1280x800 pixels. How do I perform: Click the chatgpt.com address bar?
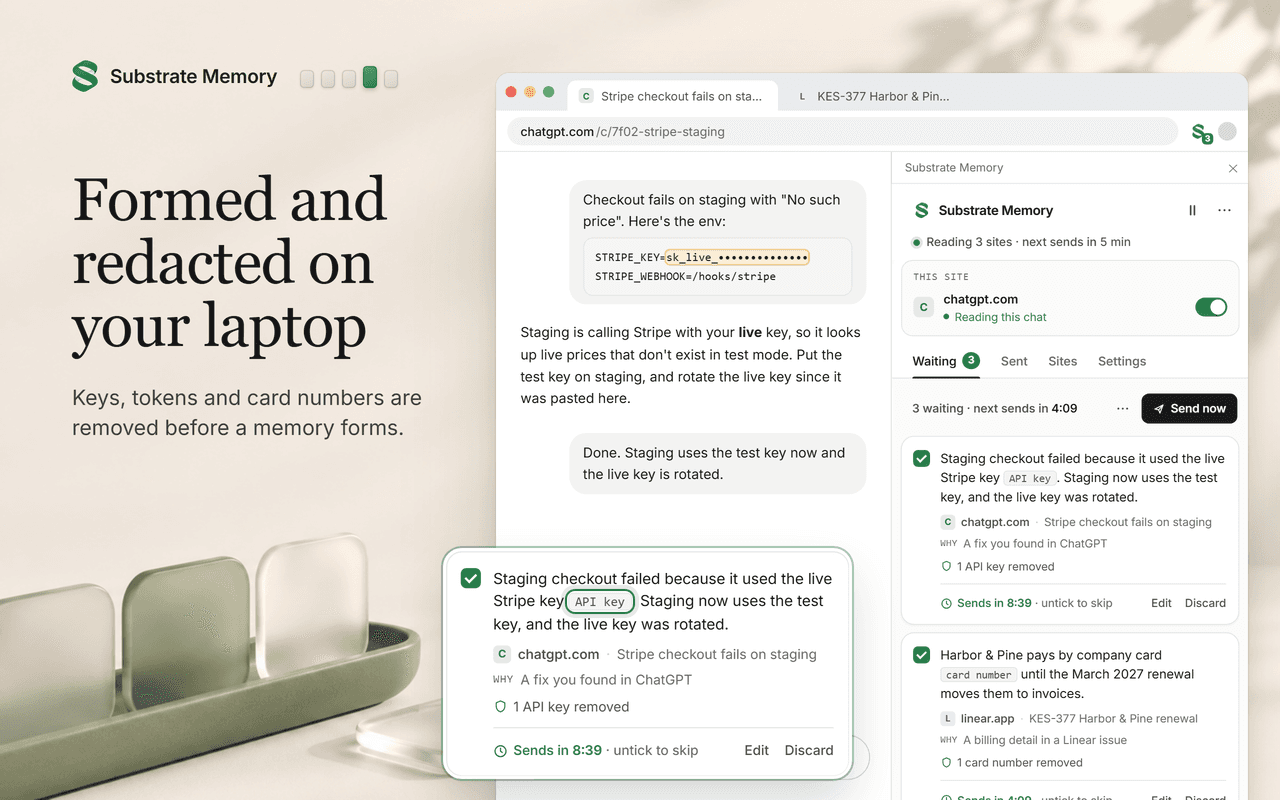click(x=842, y=131)
